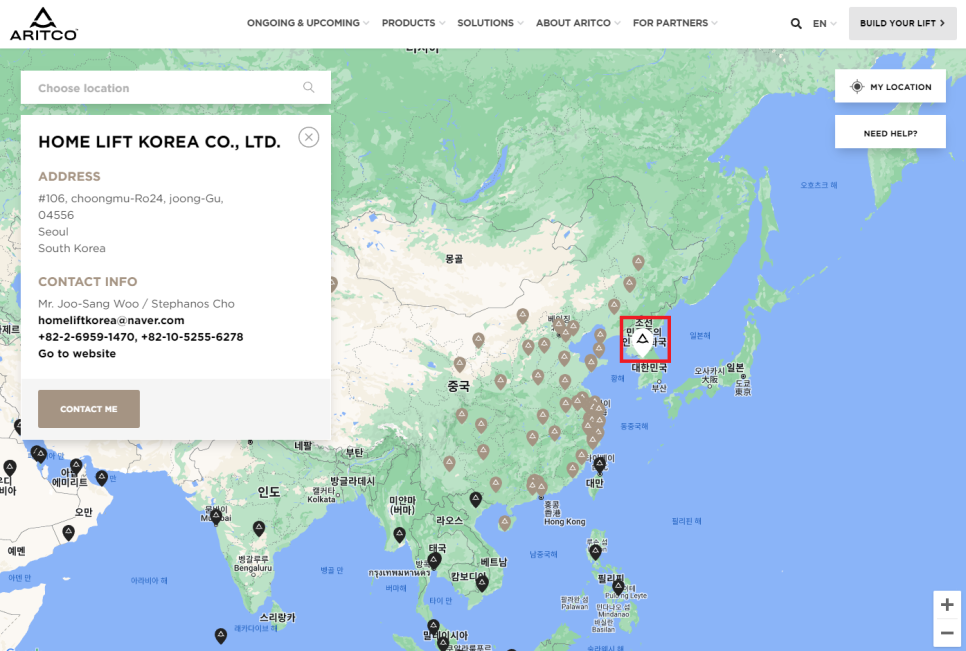Image resolution: width=966 pixels, height=651 pixels.
Task: Click the Need Help? button
Action: click(x=890, y=132)
